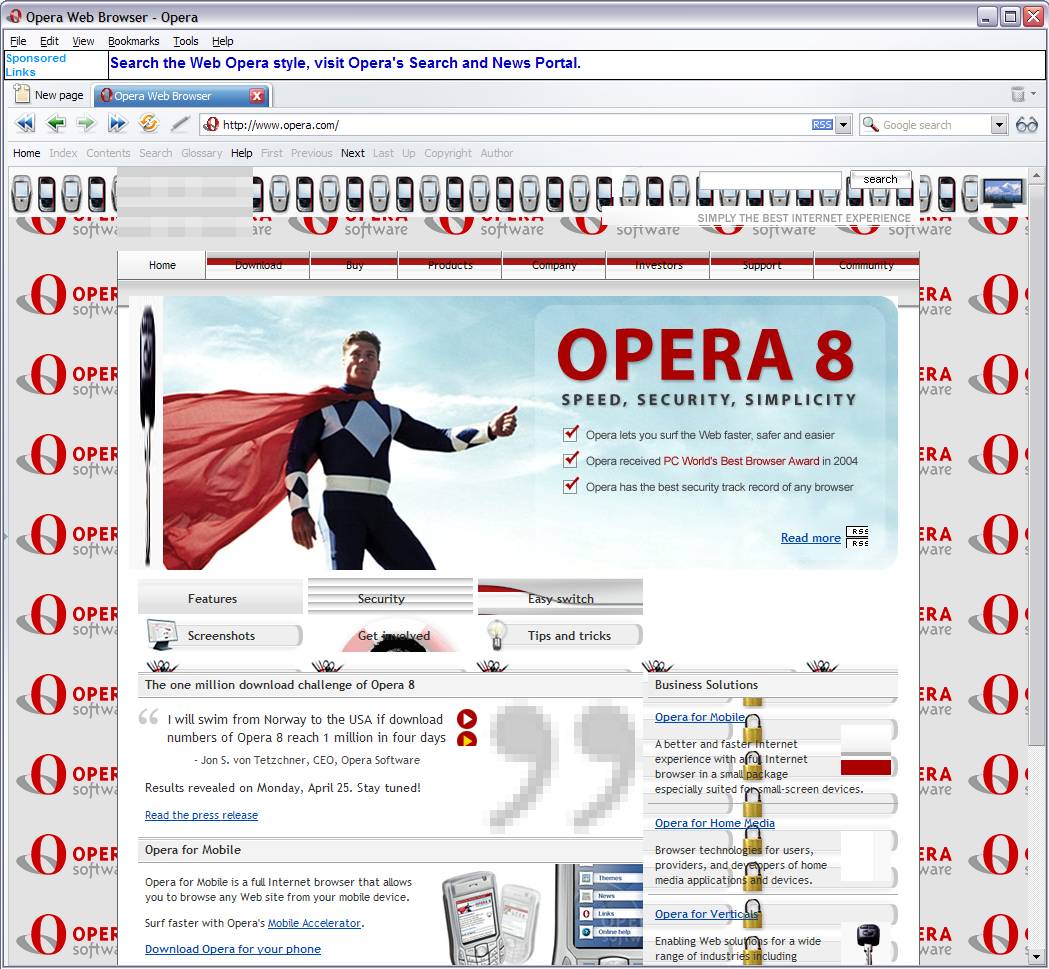
Task: Click the Features button
Action: point(220,597)
